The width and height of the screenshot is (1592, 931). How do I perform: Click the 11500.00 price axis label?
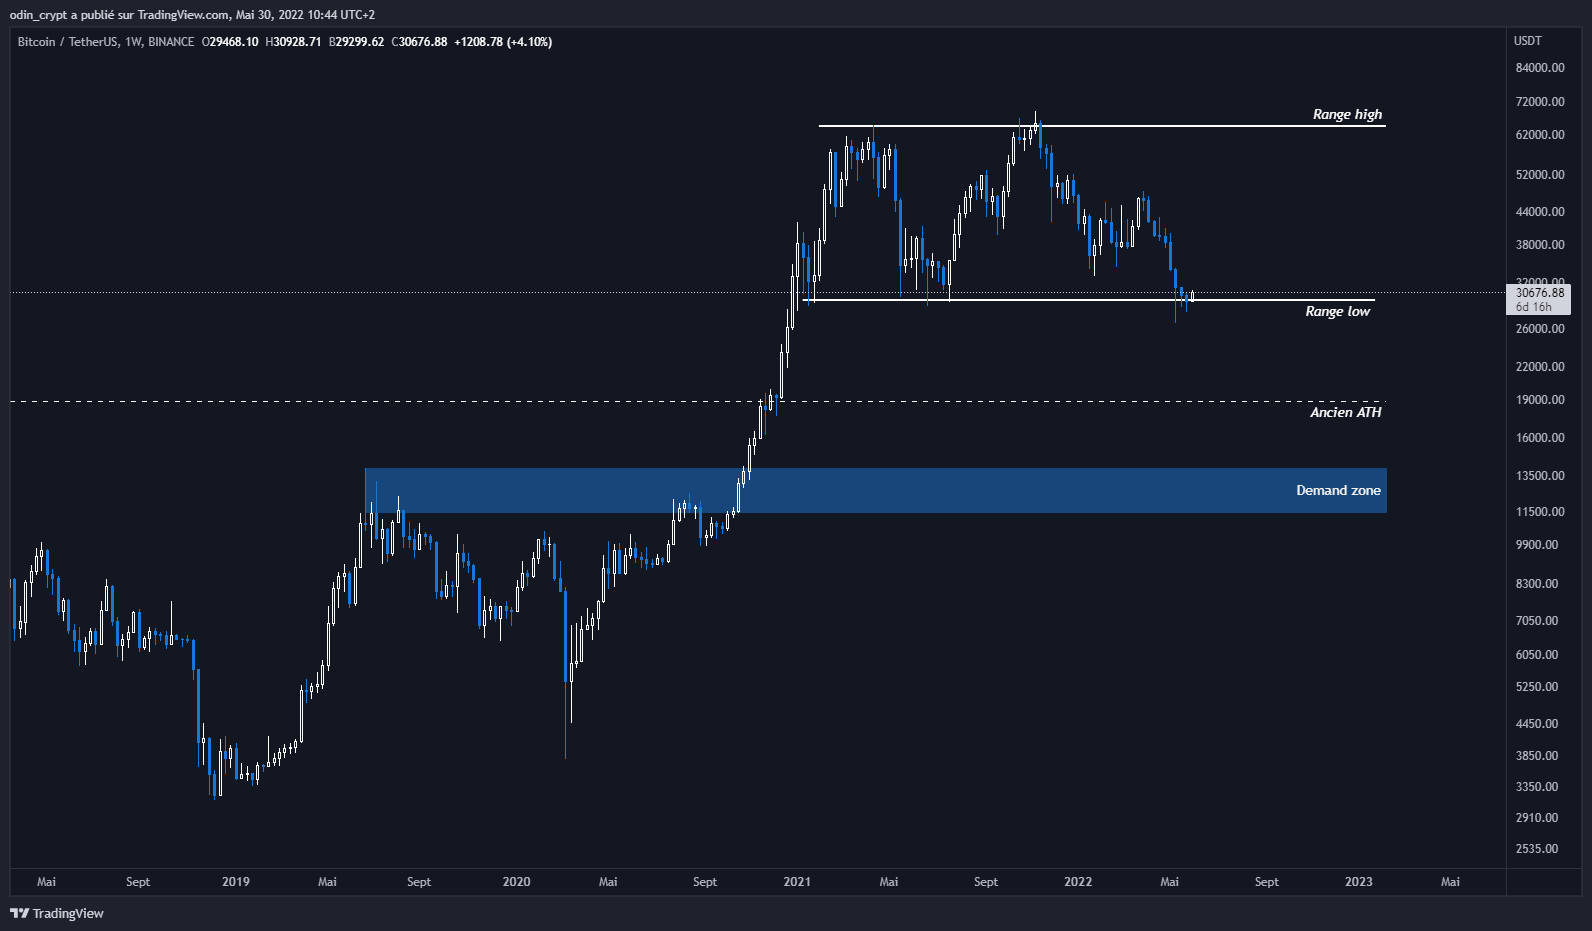[x=1540, y=512]
